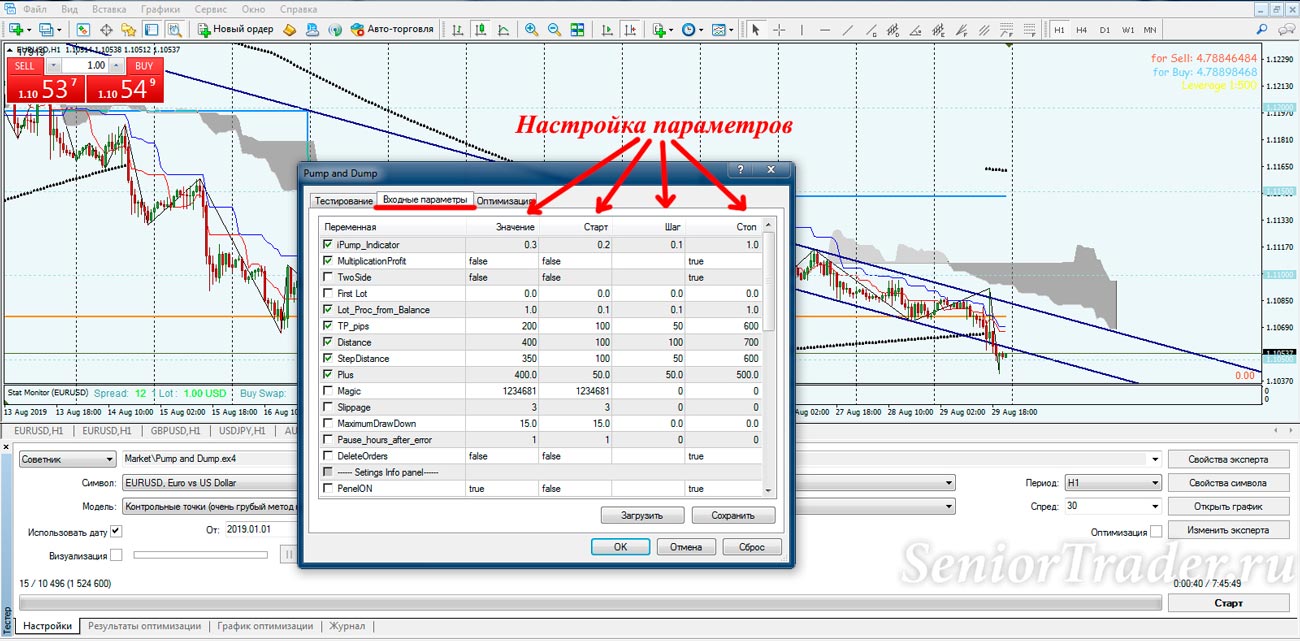Open the Navigator star-folder icon
1300x641 pixels.
point(129,30)
